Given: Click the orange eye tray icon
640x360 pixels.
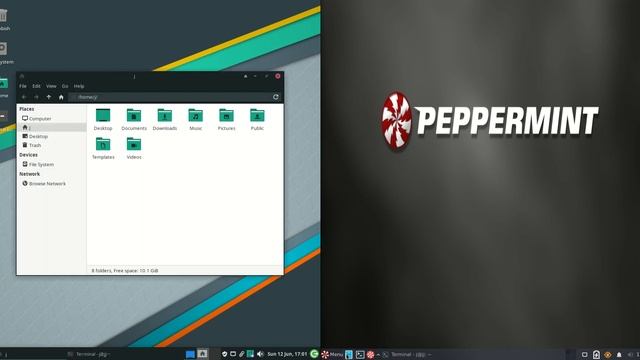Looking at the screenshot, I should coord(608,355).
